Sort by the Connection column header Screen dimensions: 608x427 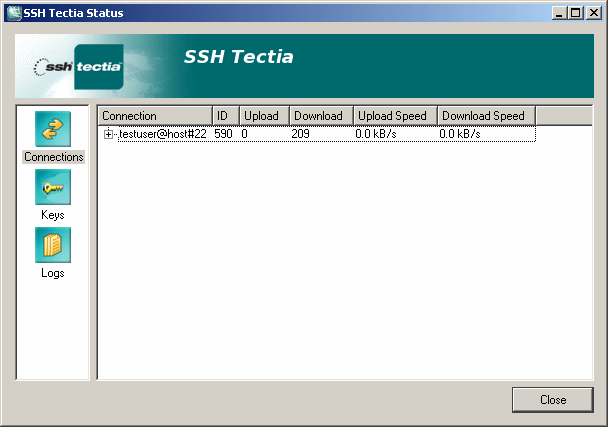(x=155, y=116)
